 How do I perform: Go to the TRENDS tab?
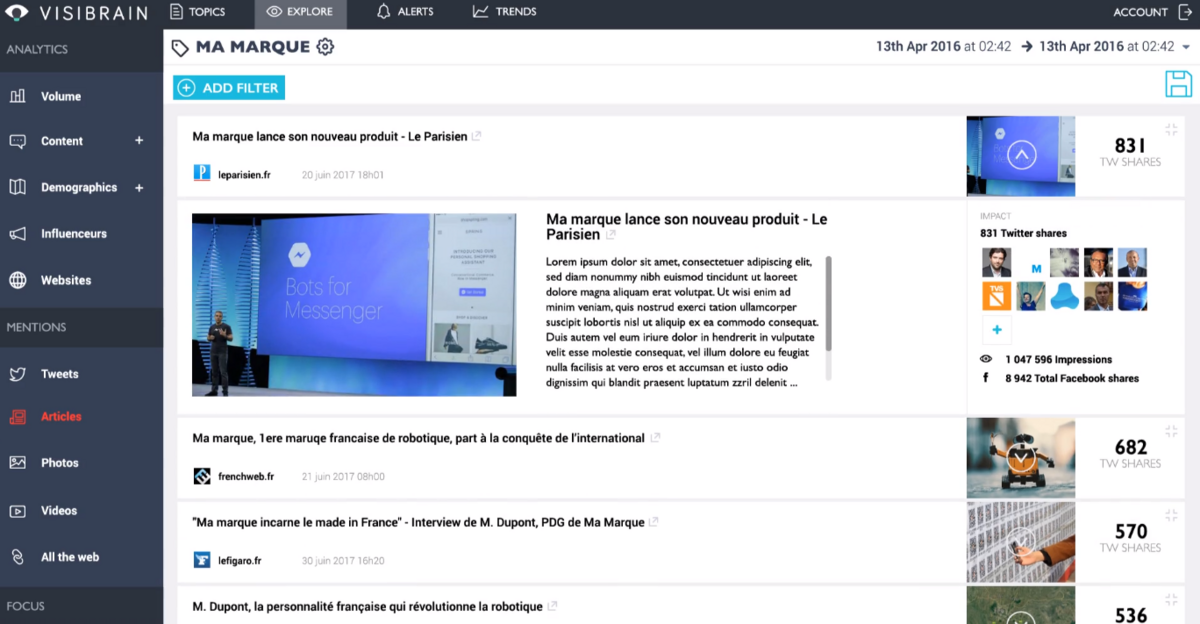tap(505, 12)
